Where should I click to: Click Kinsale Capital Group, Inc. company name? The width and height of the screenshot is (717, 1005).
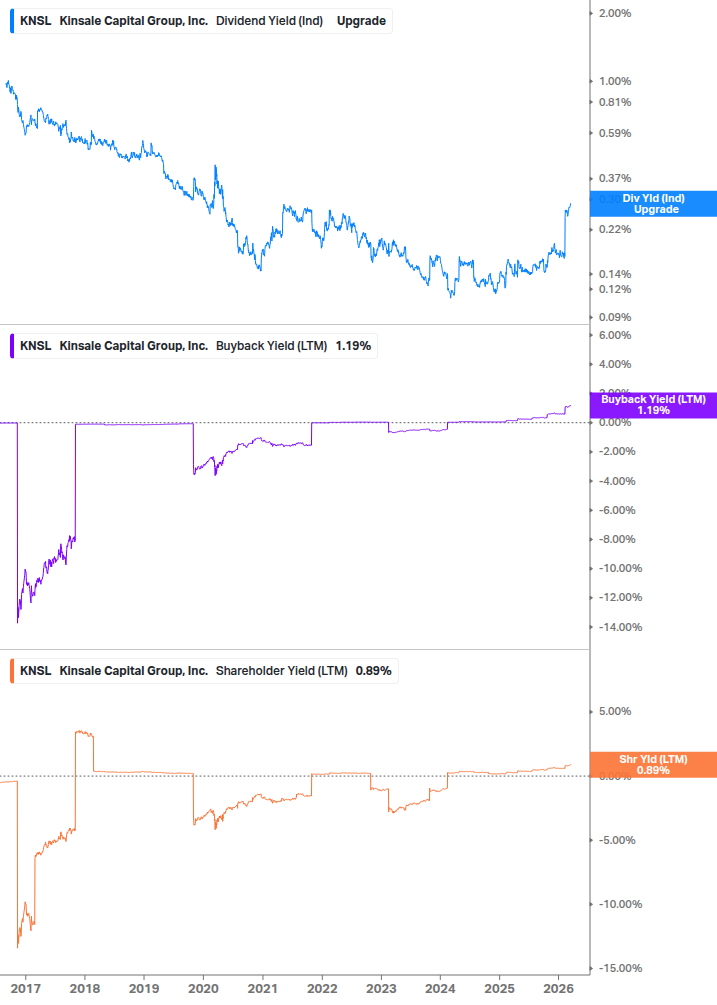point(135,19)
